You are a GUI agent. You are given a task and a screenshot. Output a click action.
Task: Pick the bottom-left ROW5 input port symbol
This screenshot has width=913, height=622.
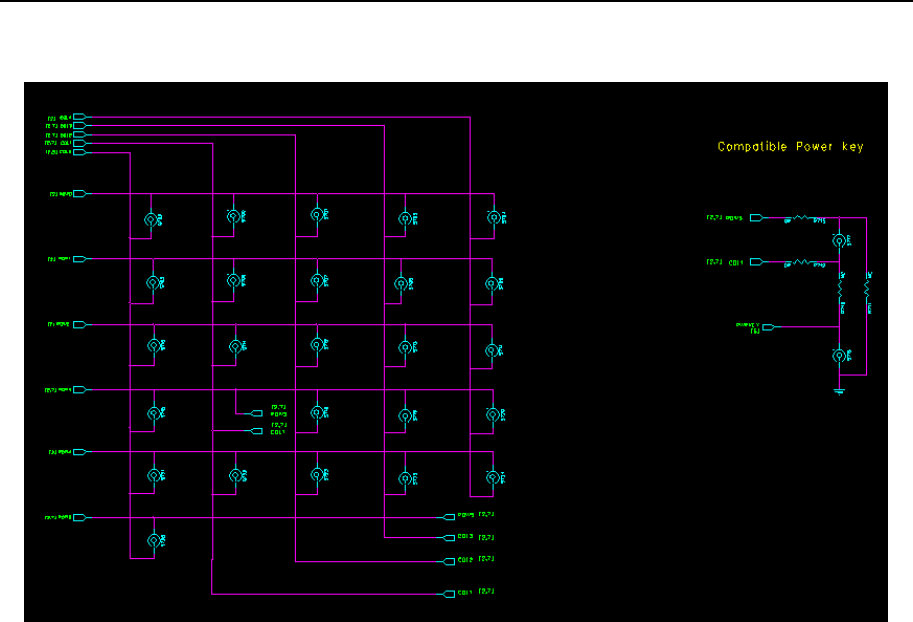pyautogui.click(x=79, y=518)
